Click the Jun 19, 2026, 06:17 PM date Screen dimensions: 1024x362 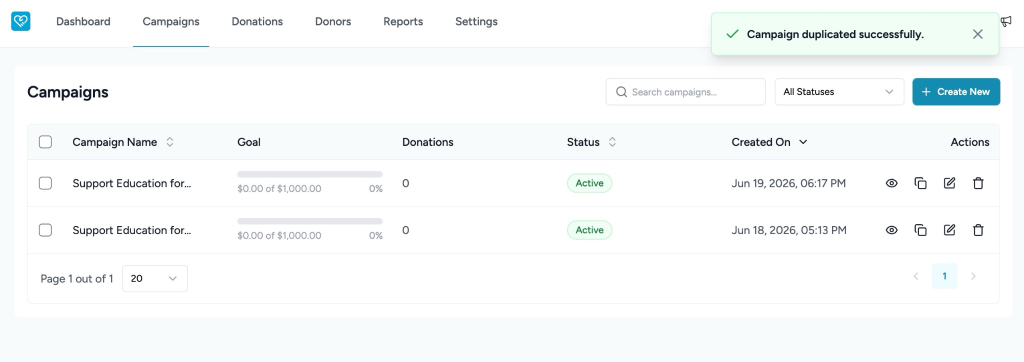tap(789, 184)
